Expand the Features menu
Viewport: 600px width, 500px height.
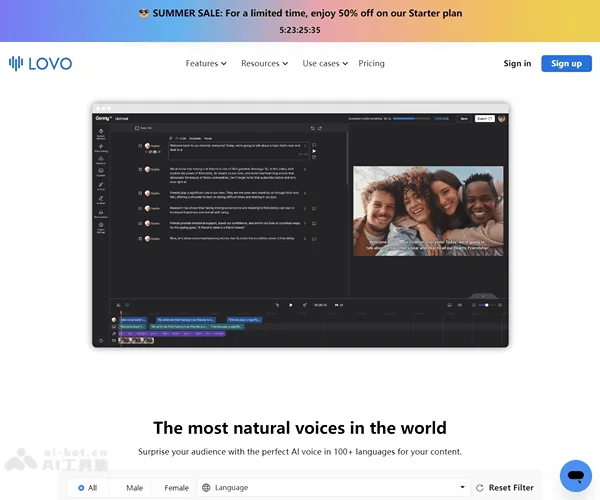click(206, 63)
